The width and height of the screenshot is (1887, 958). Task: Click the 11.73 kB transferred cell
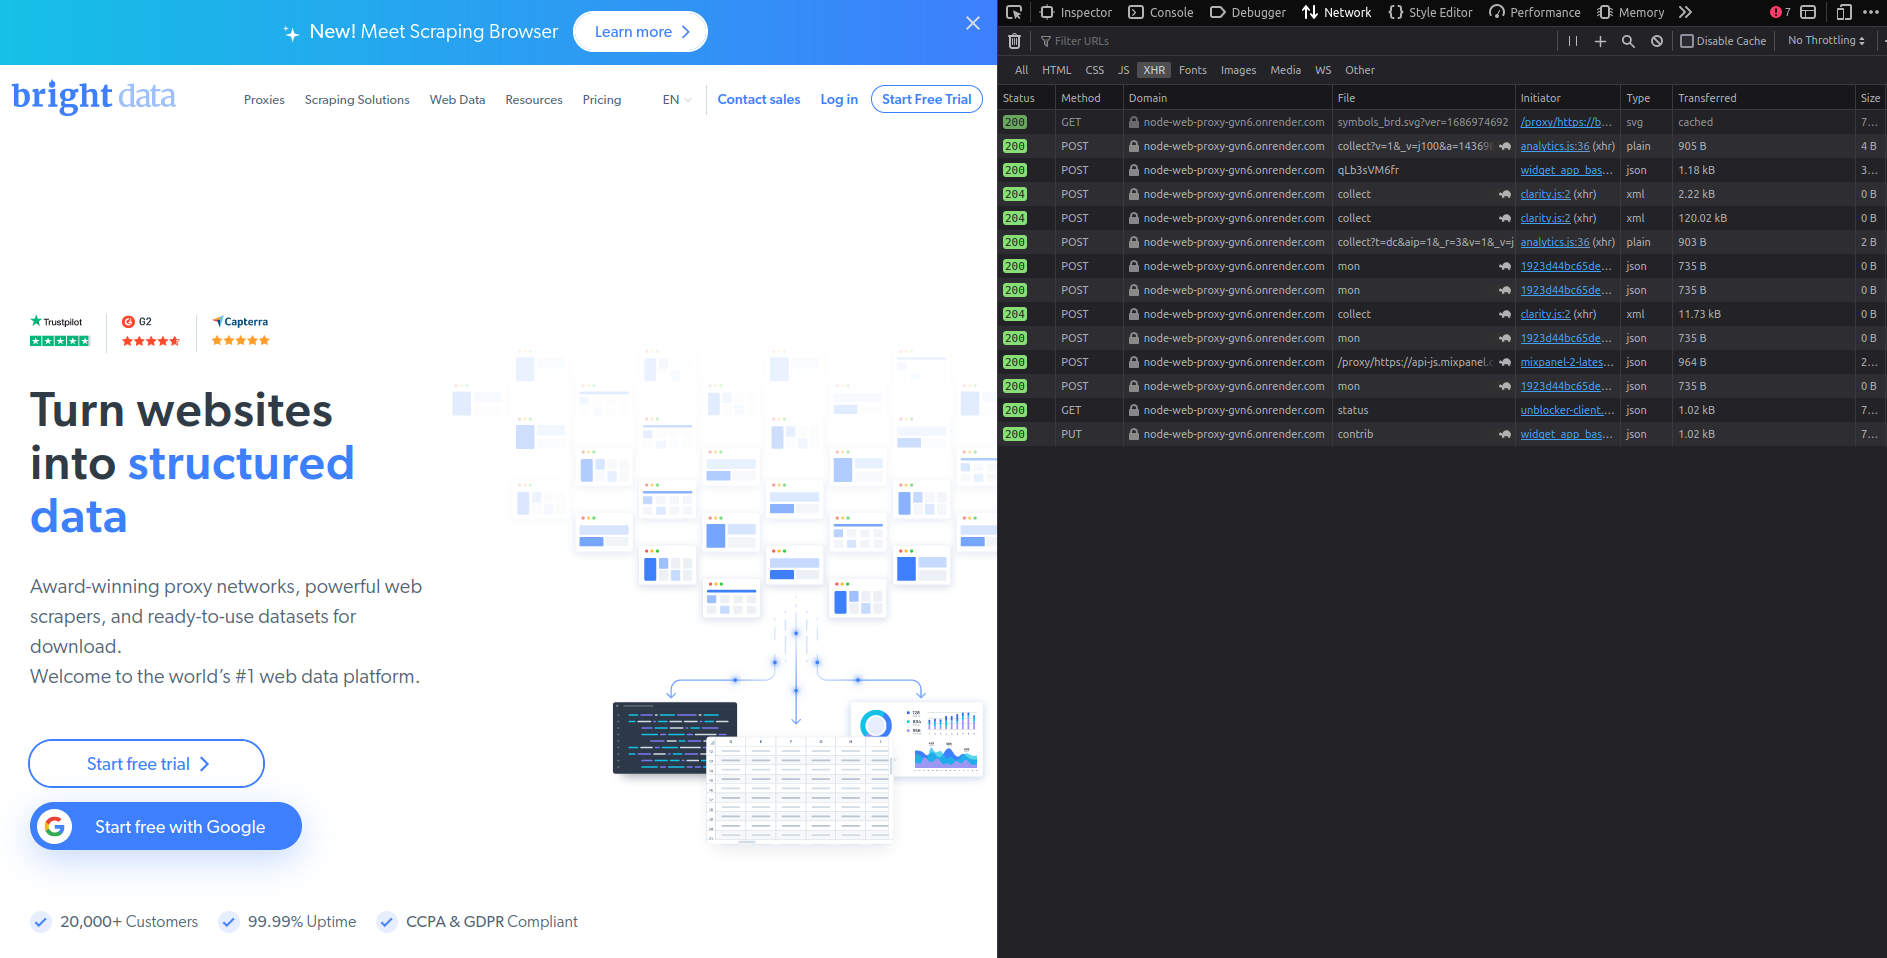point(1762,314)
